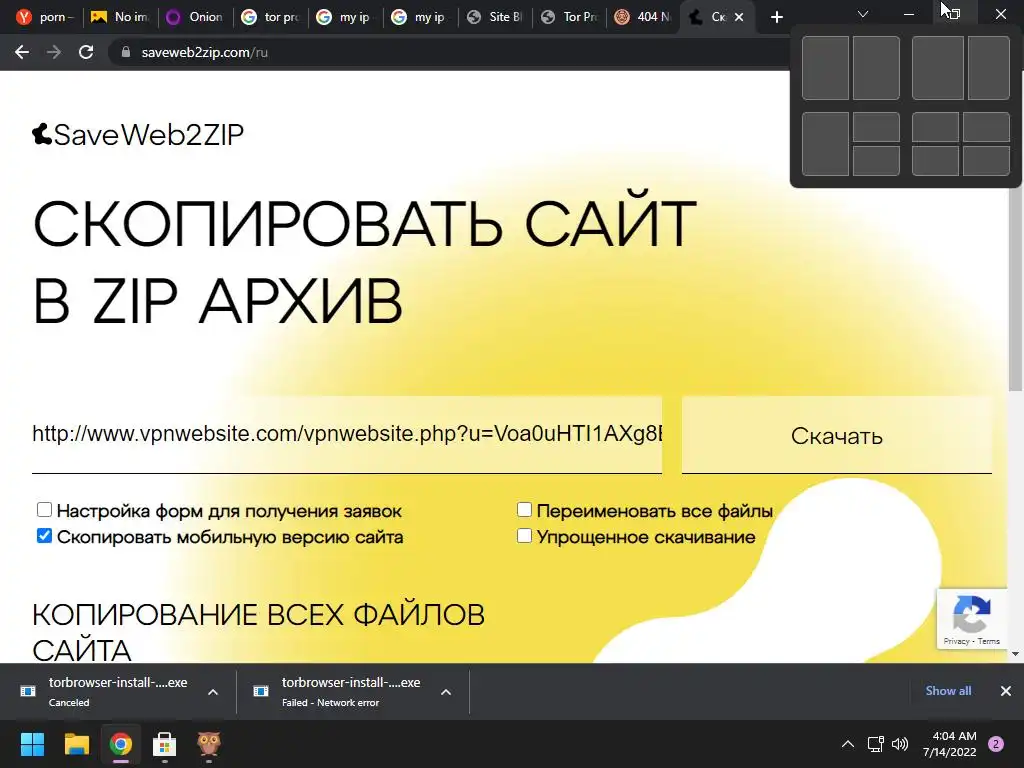Image resolution: width=1024 pixels, height=768 pixels.
Task: Click the volume speaker icon
Action: point(900,744)
